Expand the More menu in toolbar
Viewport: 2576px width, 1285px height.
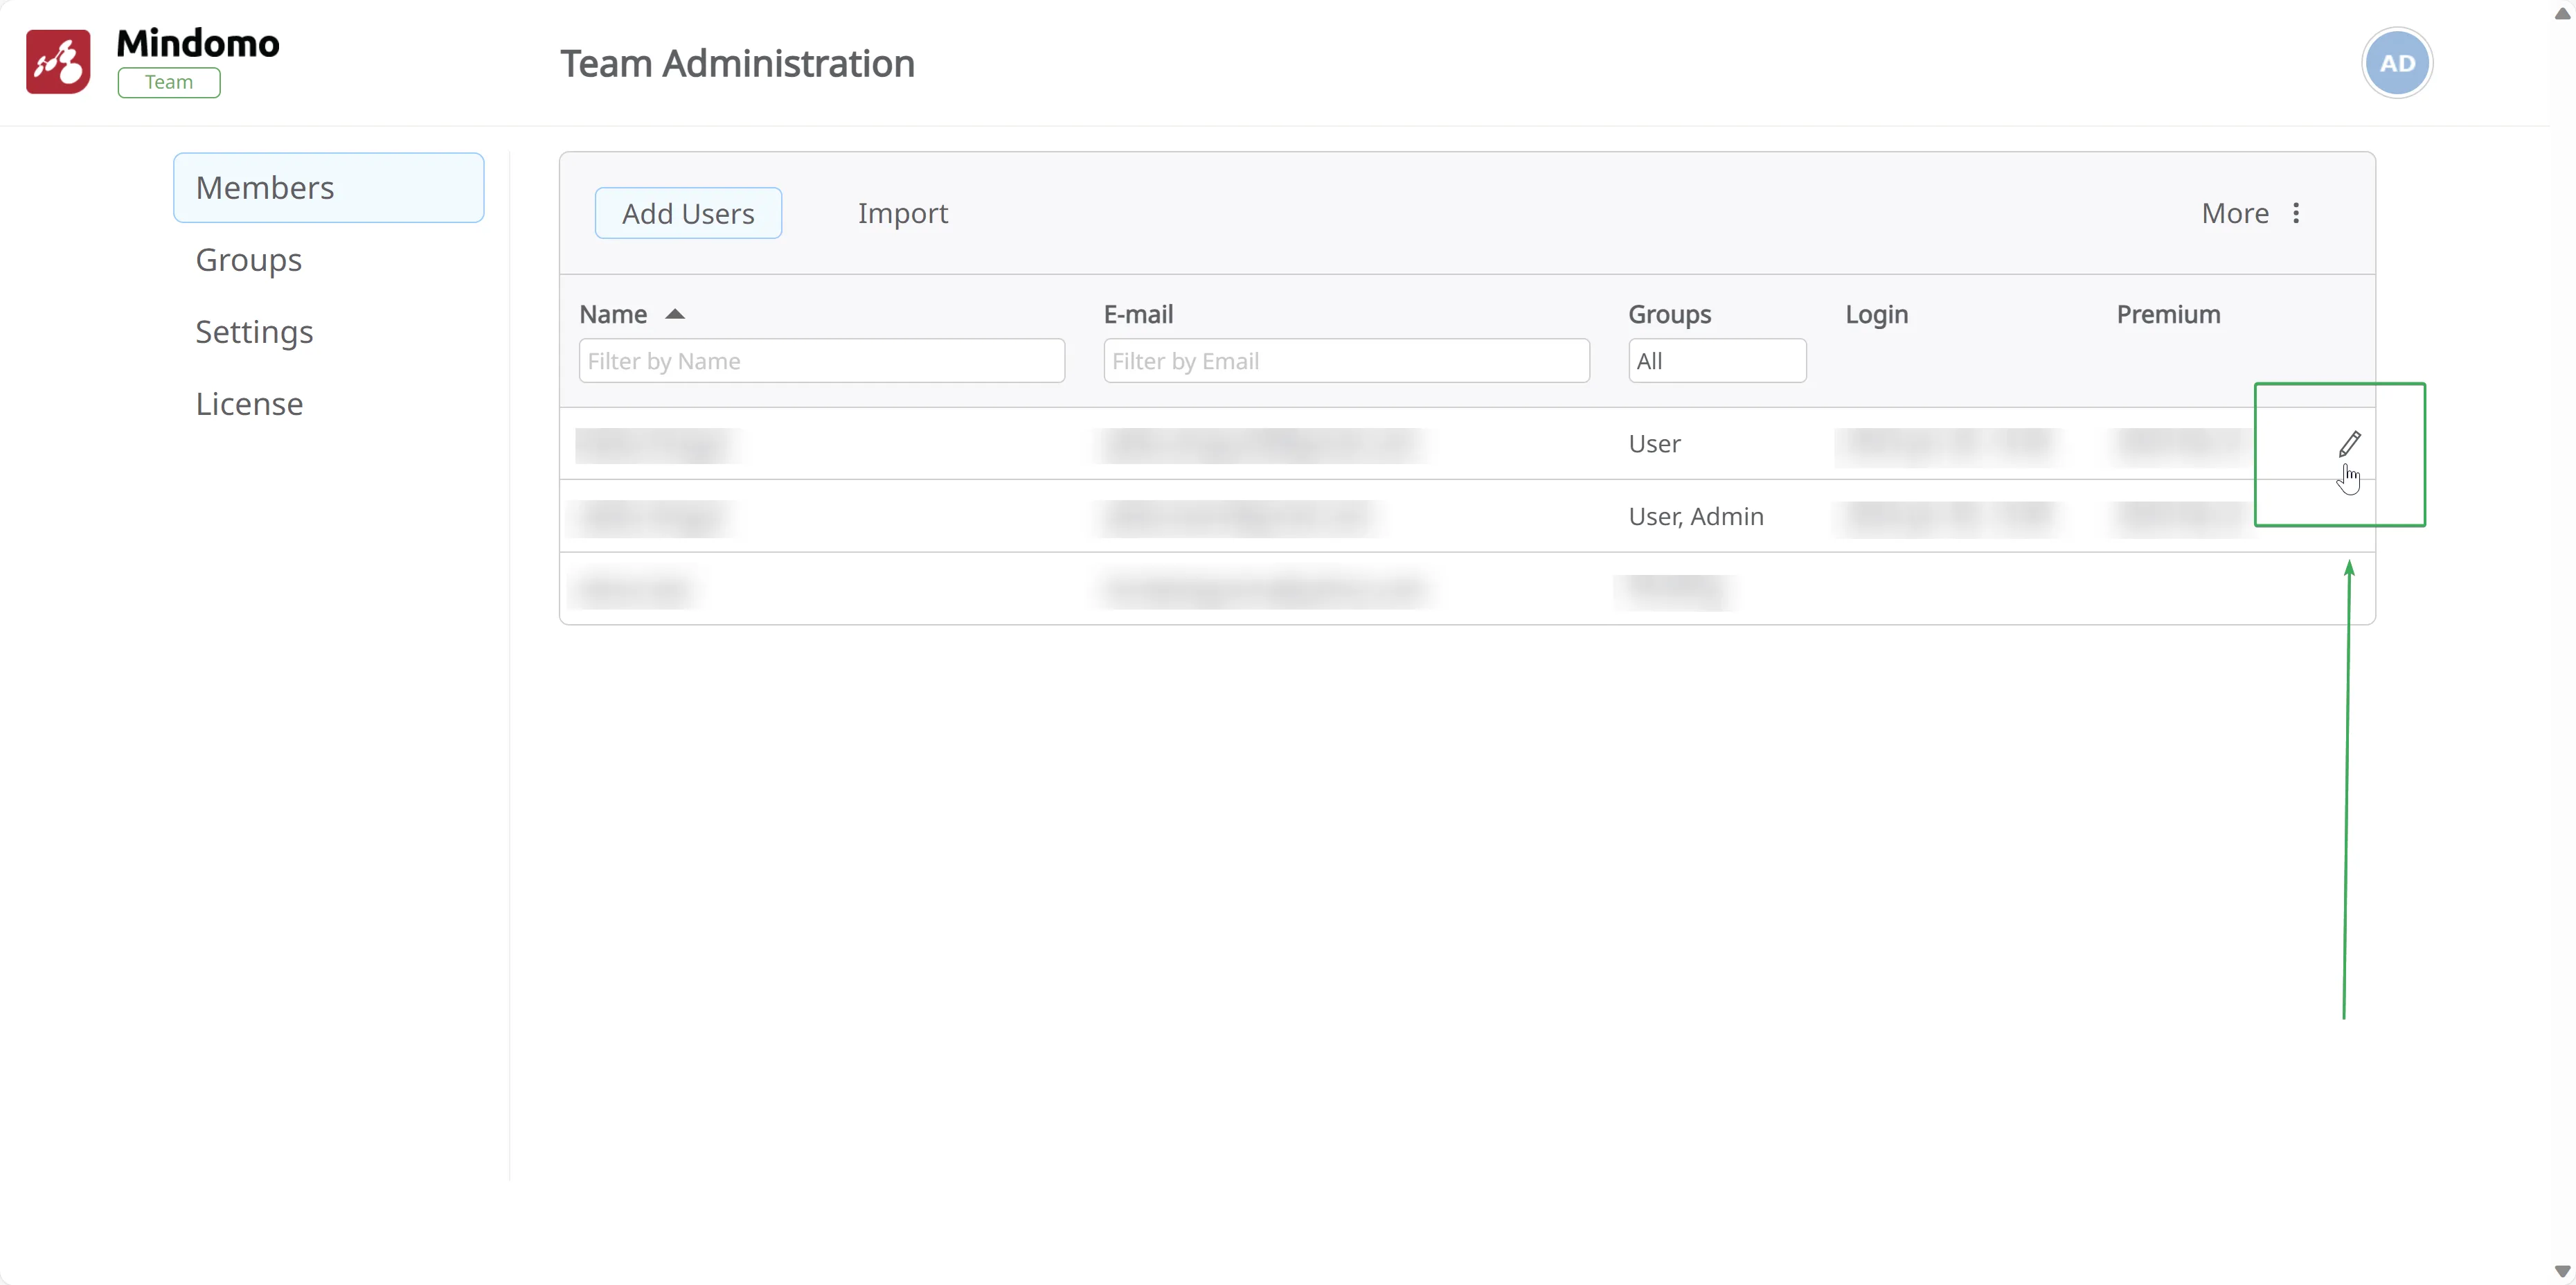tap(2235, 213)
